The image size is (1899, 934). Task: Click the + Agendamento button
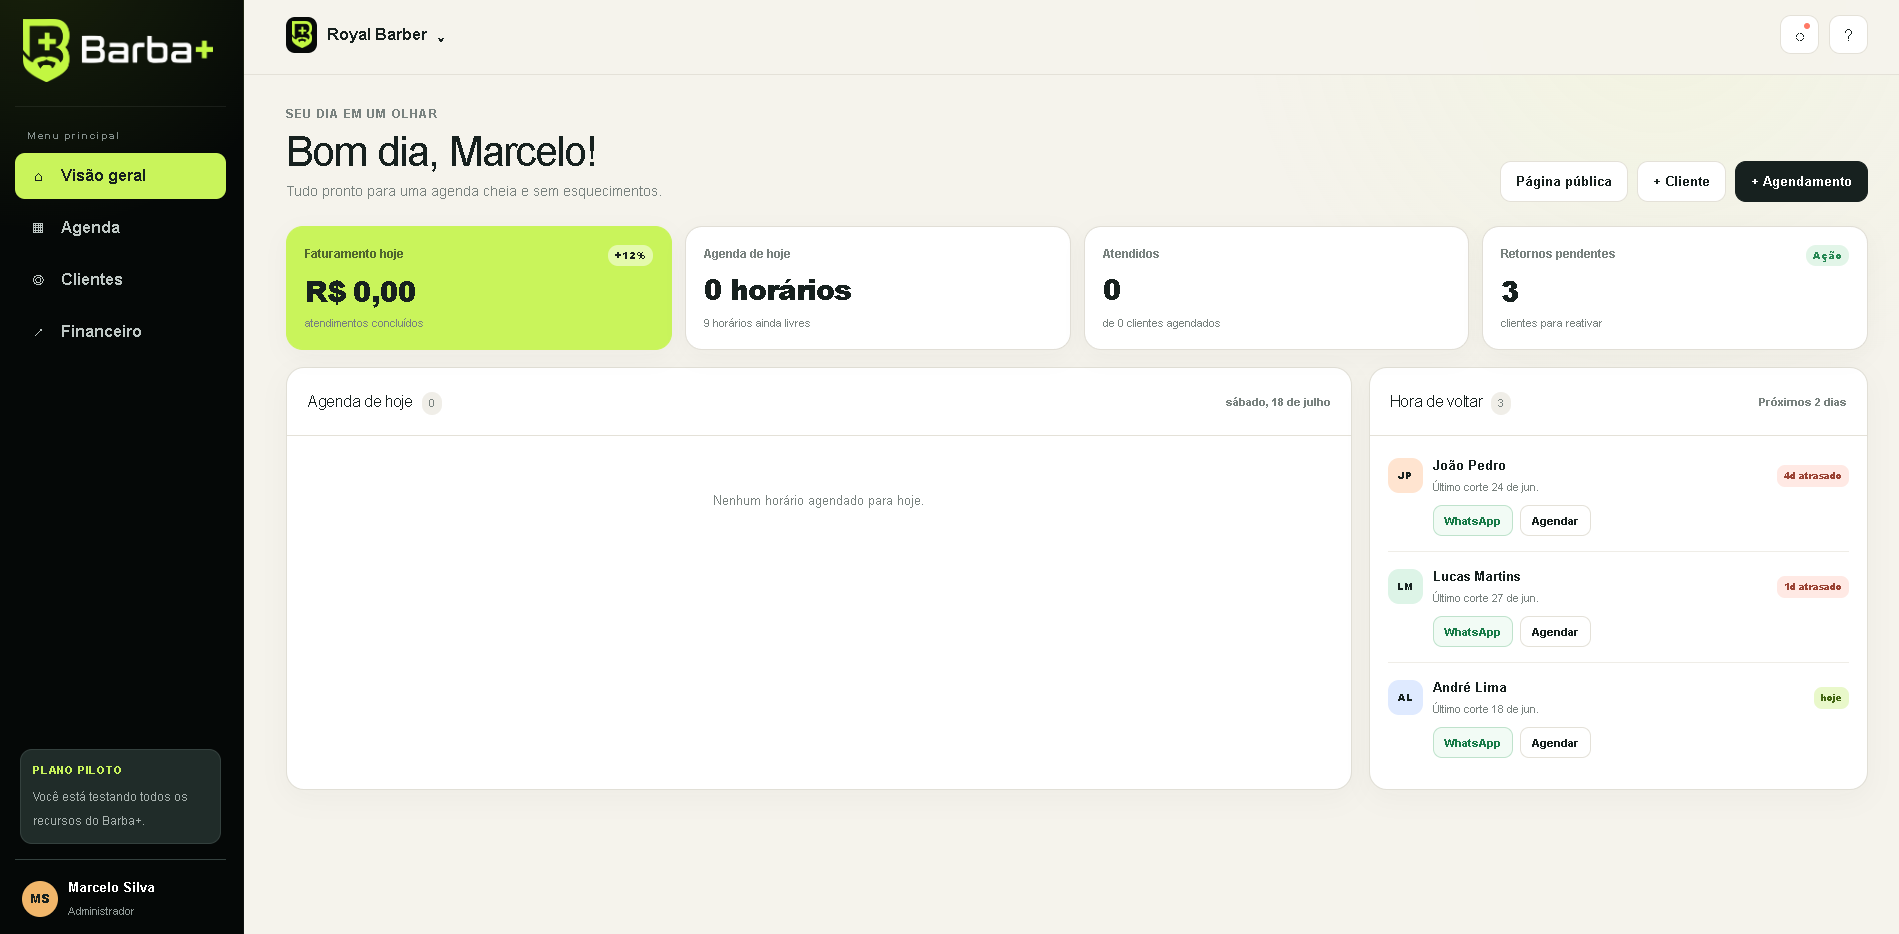coord(1801,182)
